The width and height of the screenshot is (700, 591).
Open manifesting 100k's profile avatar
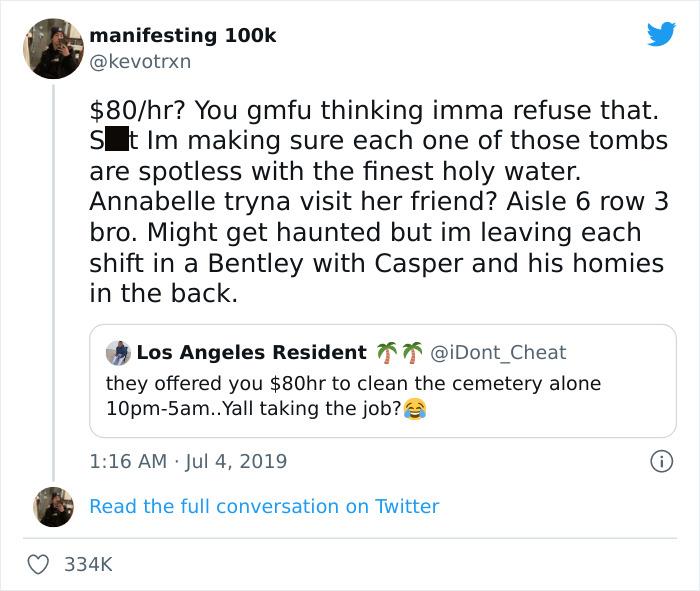[x=52, y=48]
